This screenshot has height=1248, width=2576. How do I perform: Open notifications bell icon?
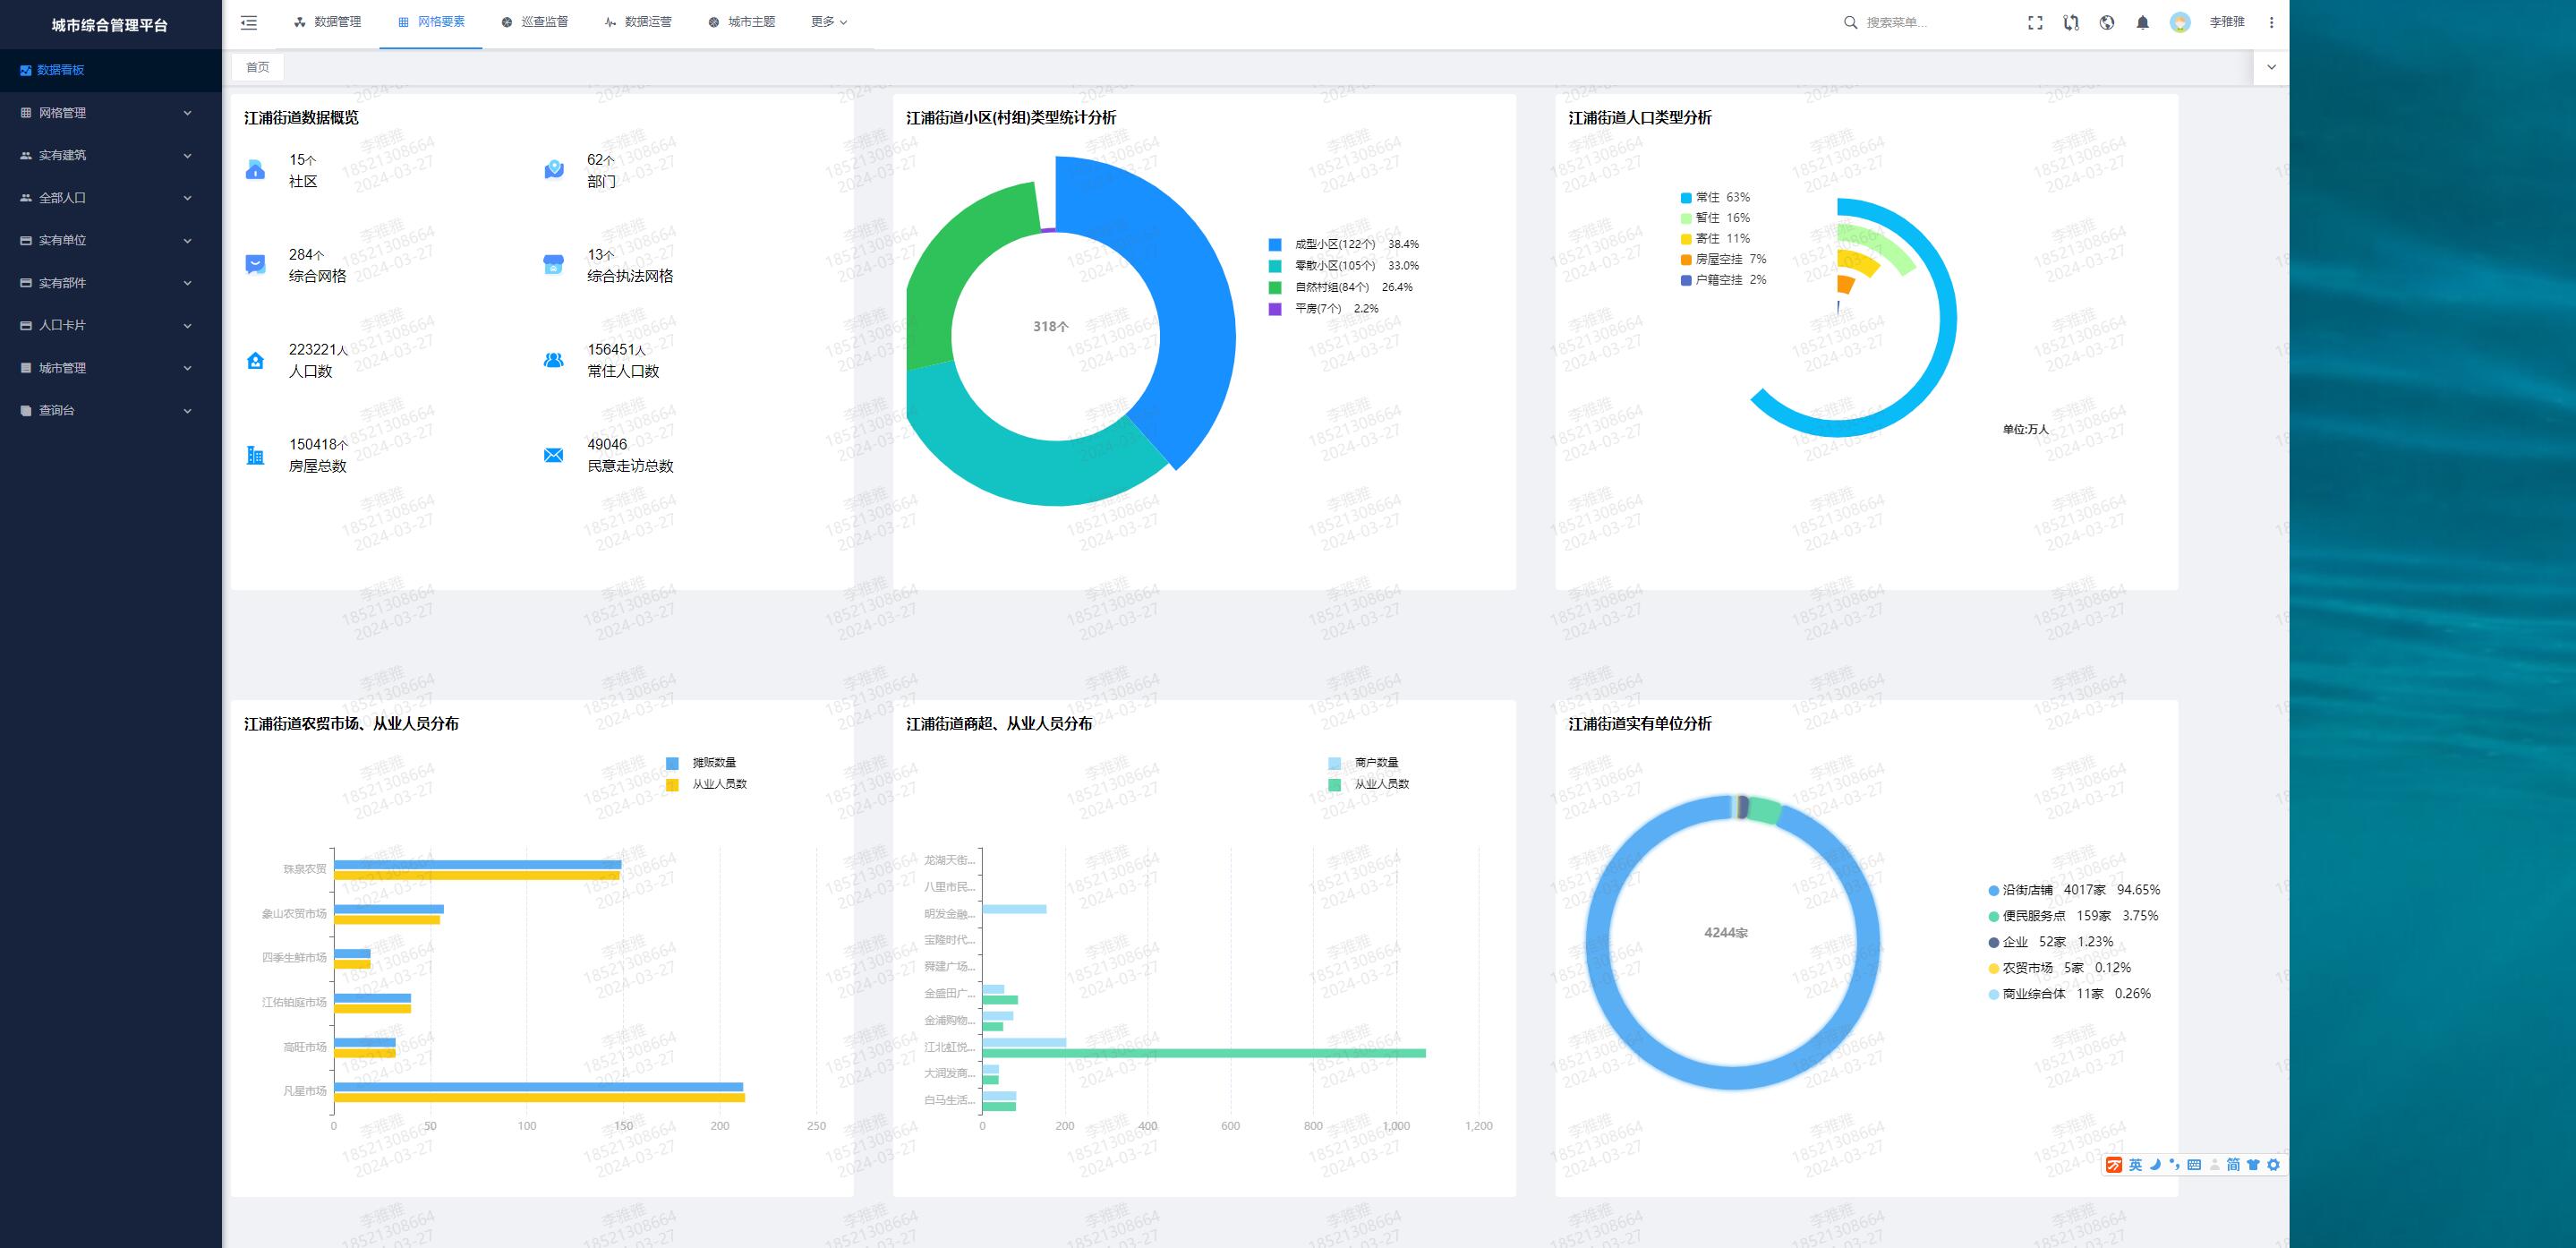coord(2143,22)
